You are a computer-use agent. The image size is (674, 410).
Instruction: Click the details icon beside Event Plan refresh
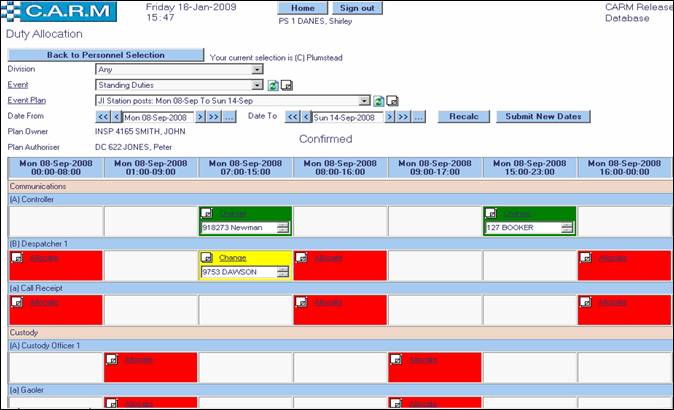(x=393, y=101)
